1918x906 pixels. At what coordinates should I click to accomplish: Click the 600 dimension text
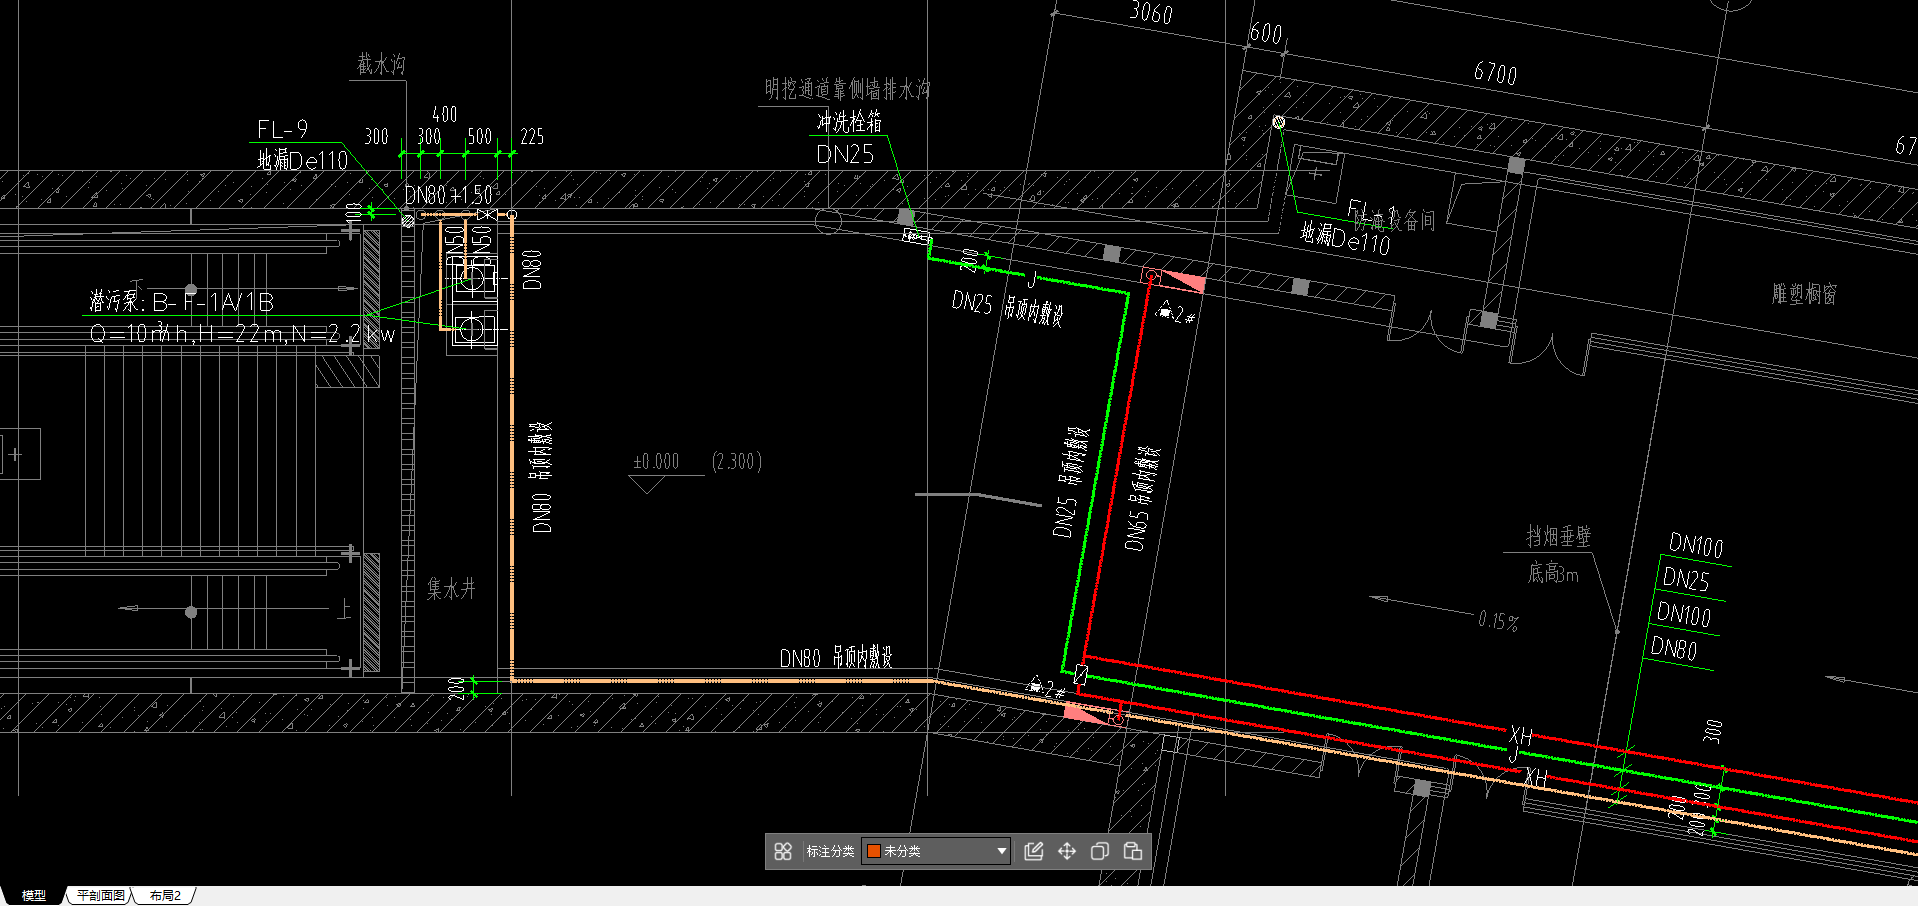pyautogui.click(x=1265, y=33)
